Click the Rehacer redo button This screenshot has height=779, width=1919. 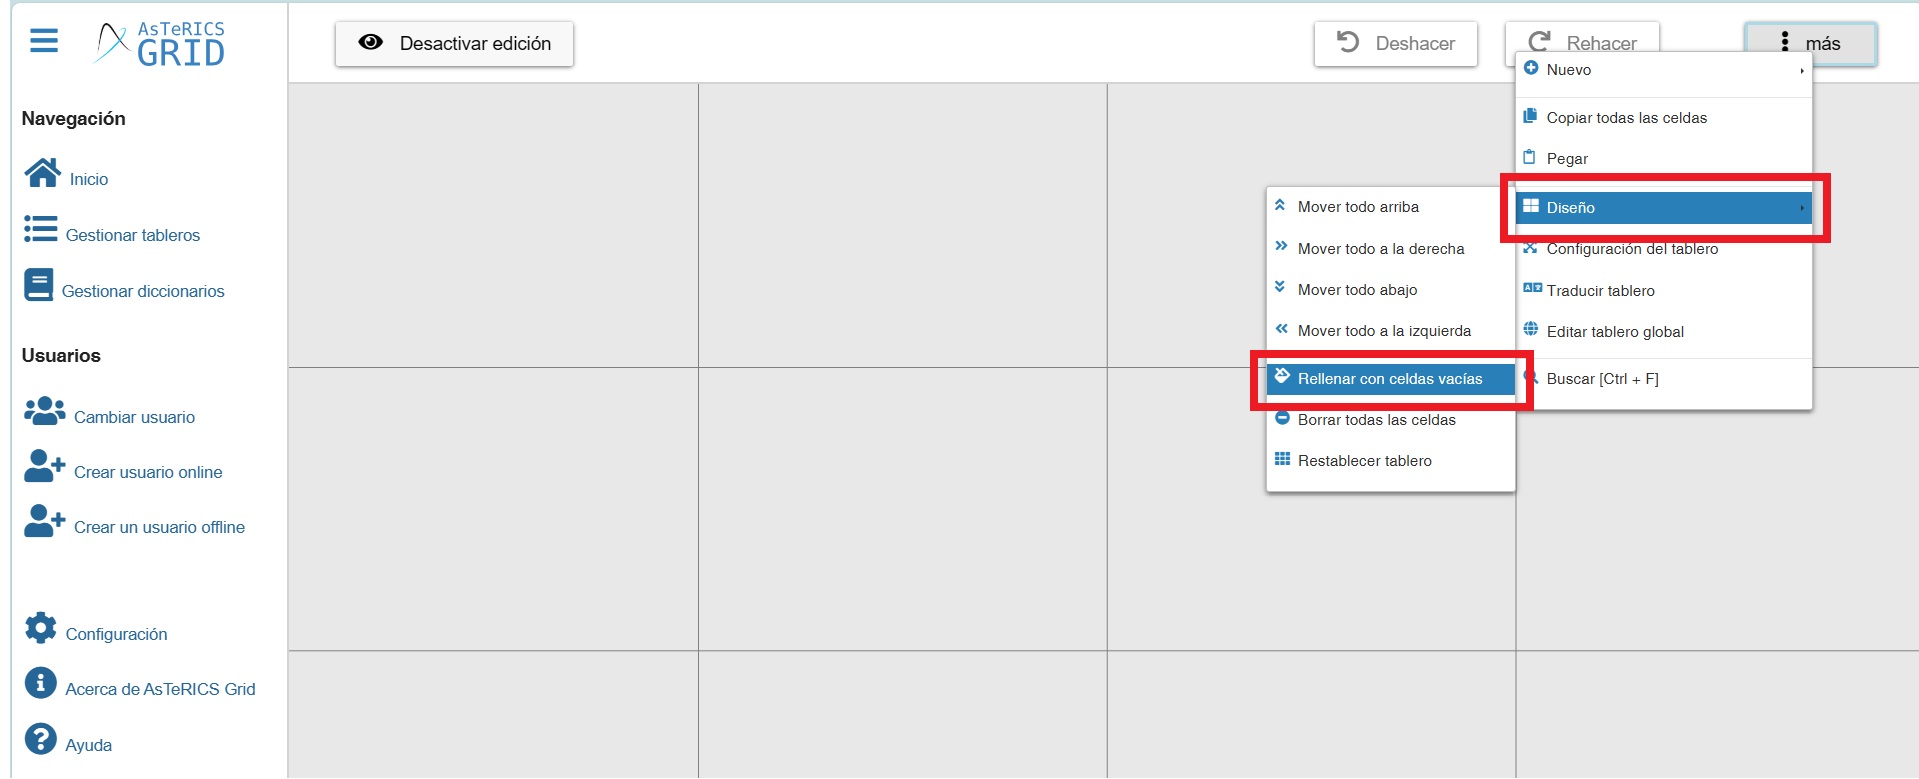pyautogui.click(x=1582, y=38)
